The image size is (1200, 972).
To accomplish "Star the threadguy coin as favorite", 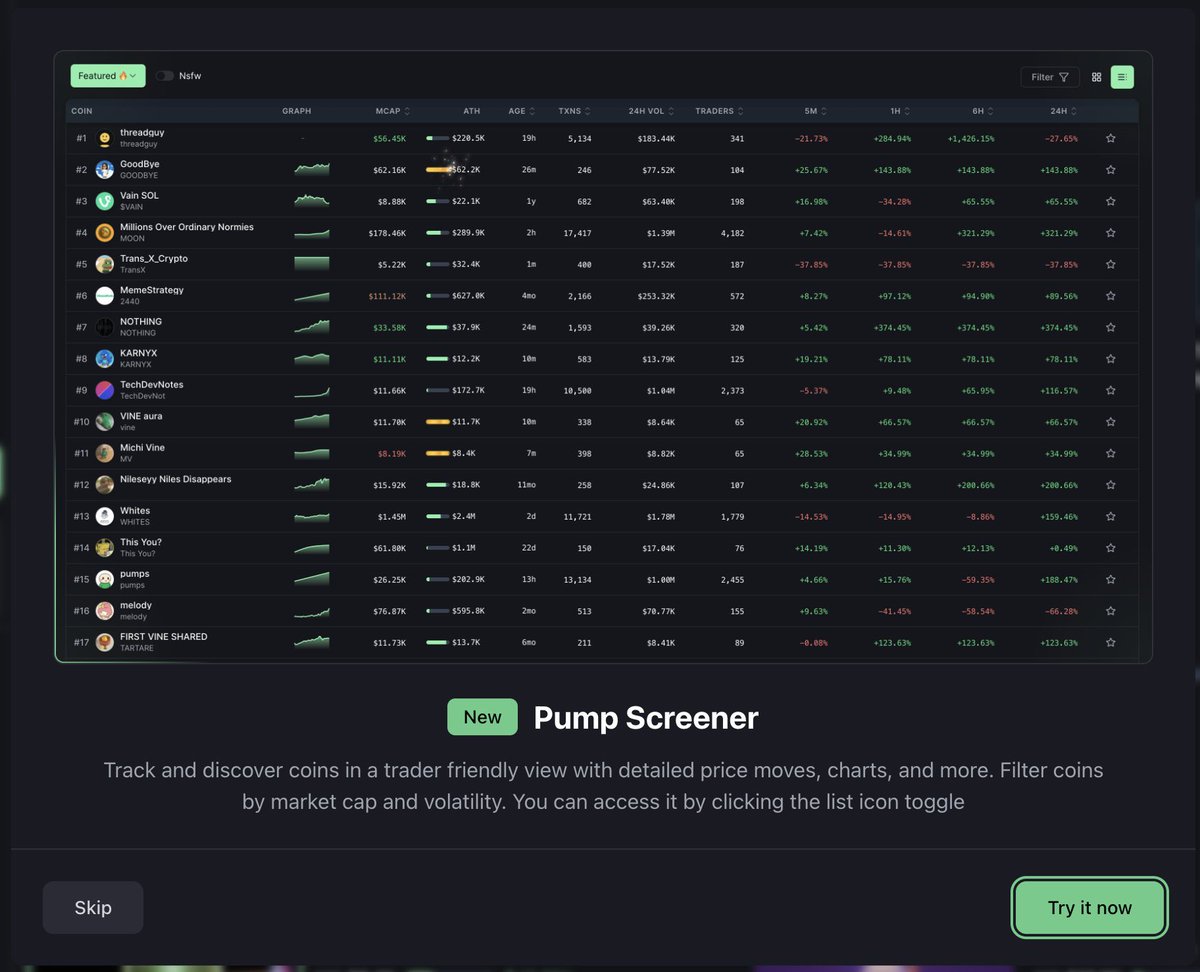I will [x=1110, y=139].
